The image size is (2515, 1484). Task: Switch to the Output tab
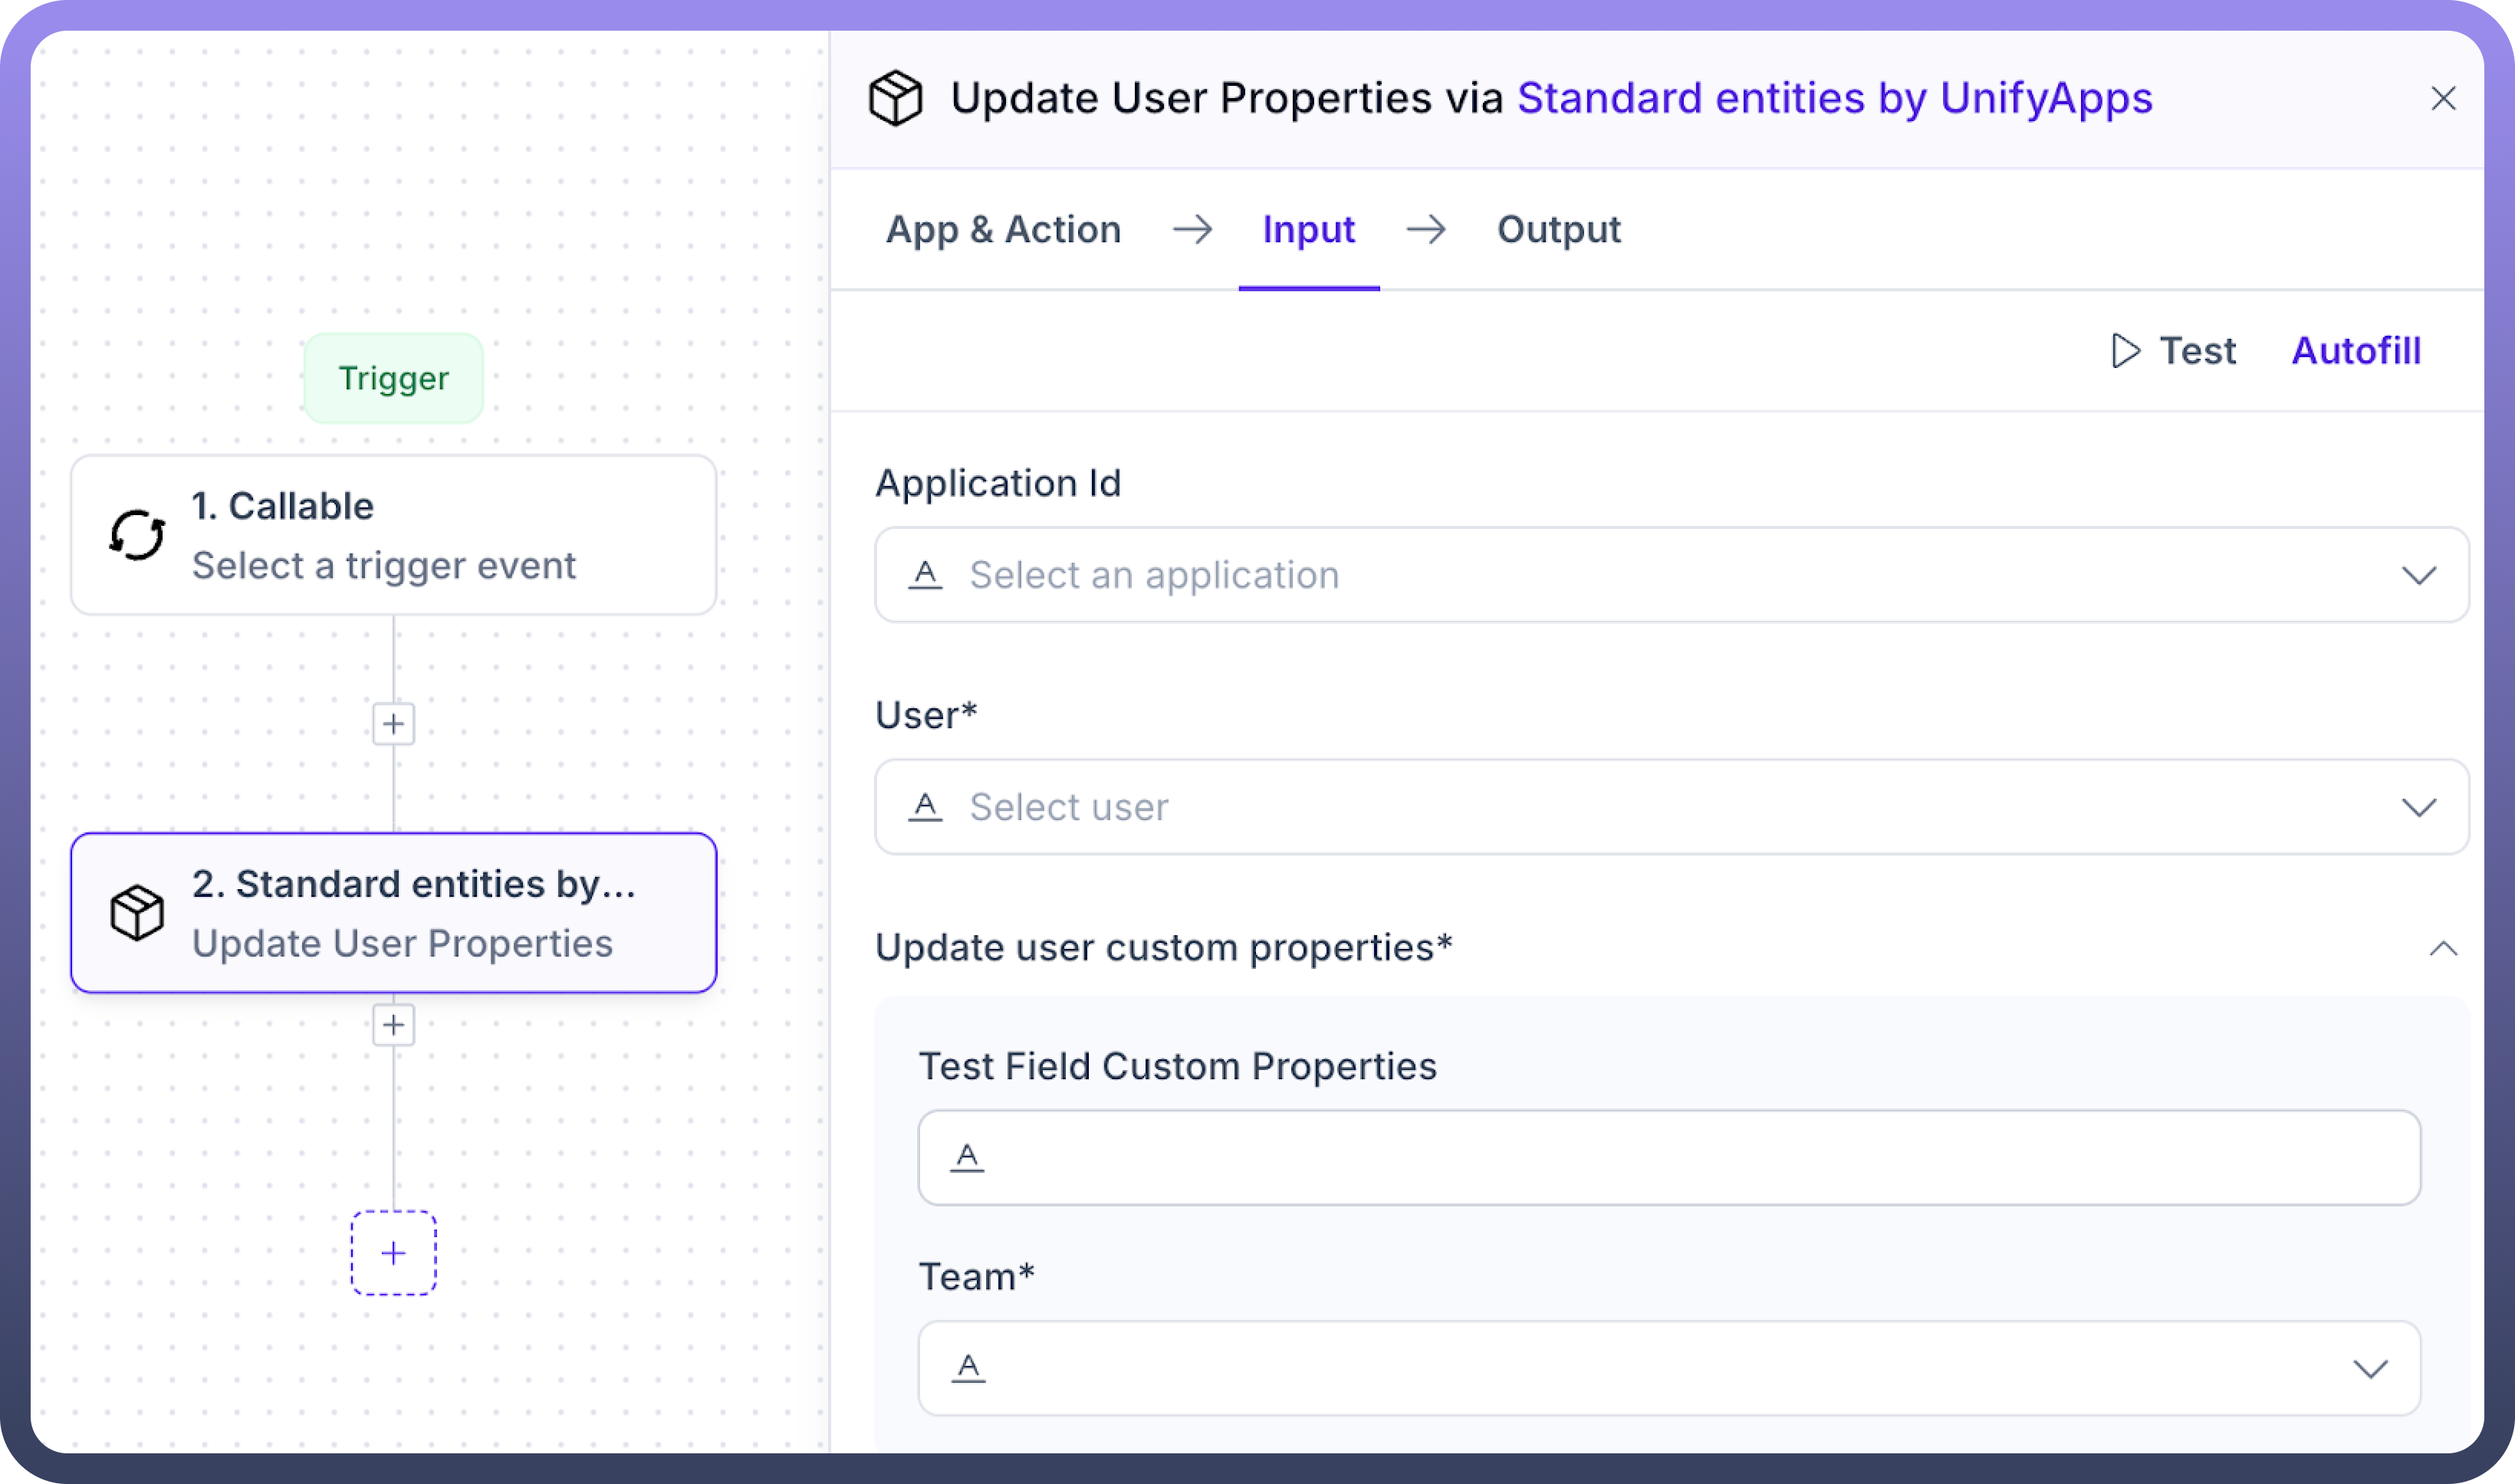[1558, 229]
